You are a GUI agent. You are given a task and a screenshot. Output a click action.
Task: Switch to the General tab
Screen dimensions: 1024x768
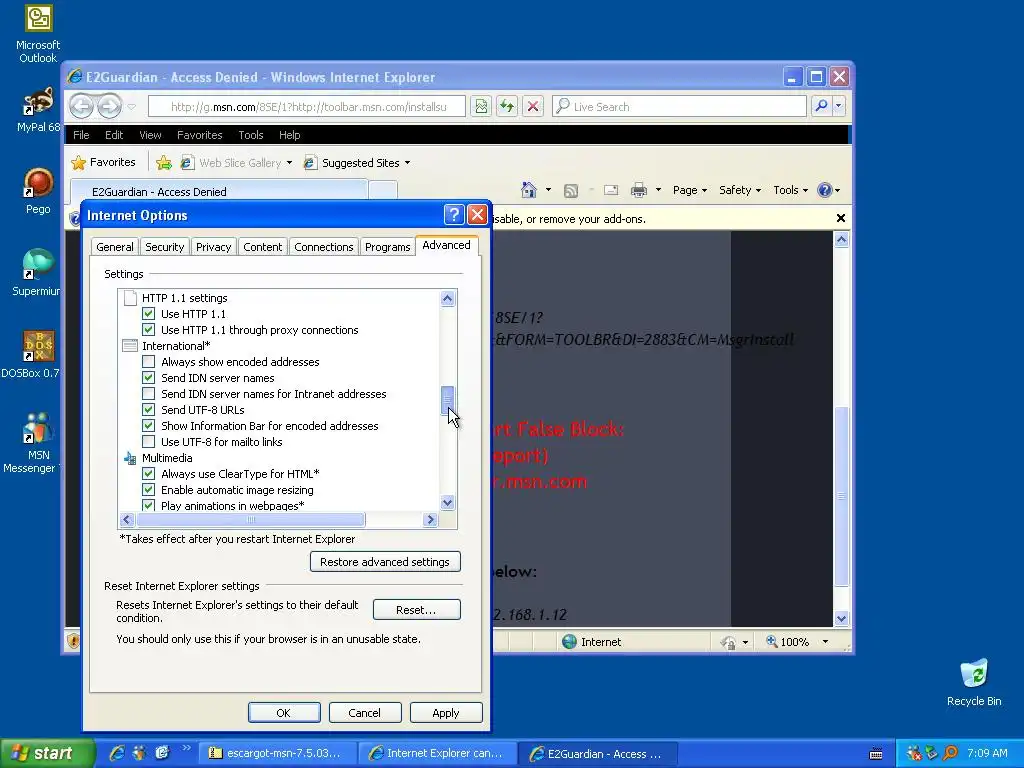click(115, 247)
